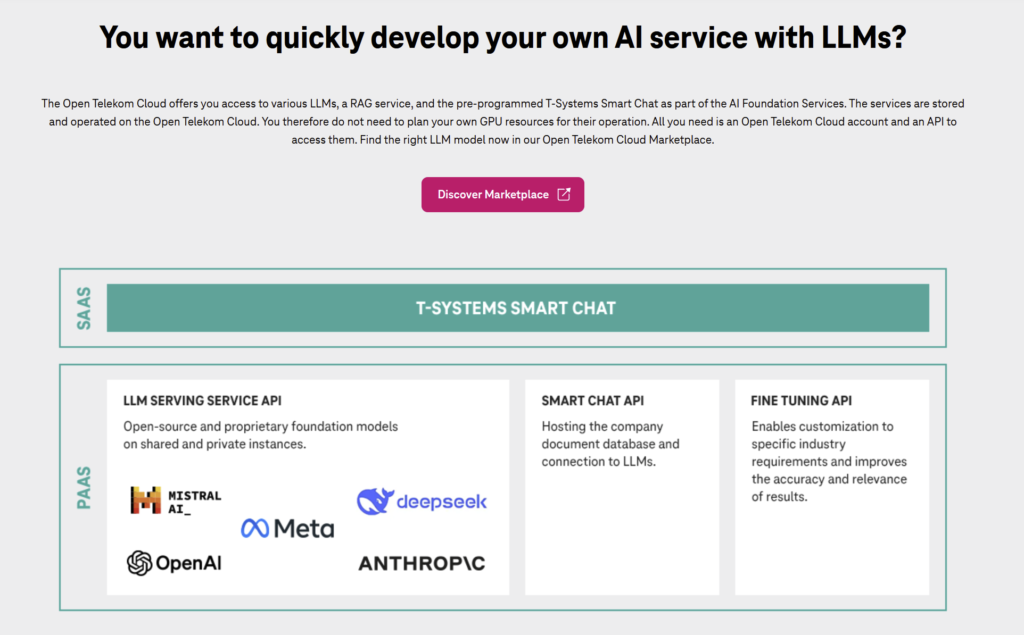Image resolution: width=1024 pixels, height=635 pixels.
Task: Click the main AI service headline
Action: click(503, 37)
